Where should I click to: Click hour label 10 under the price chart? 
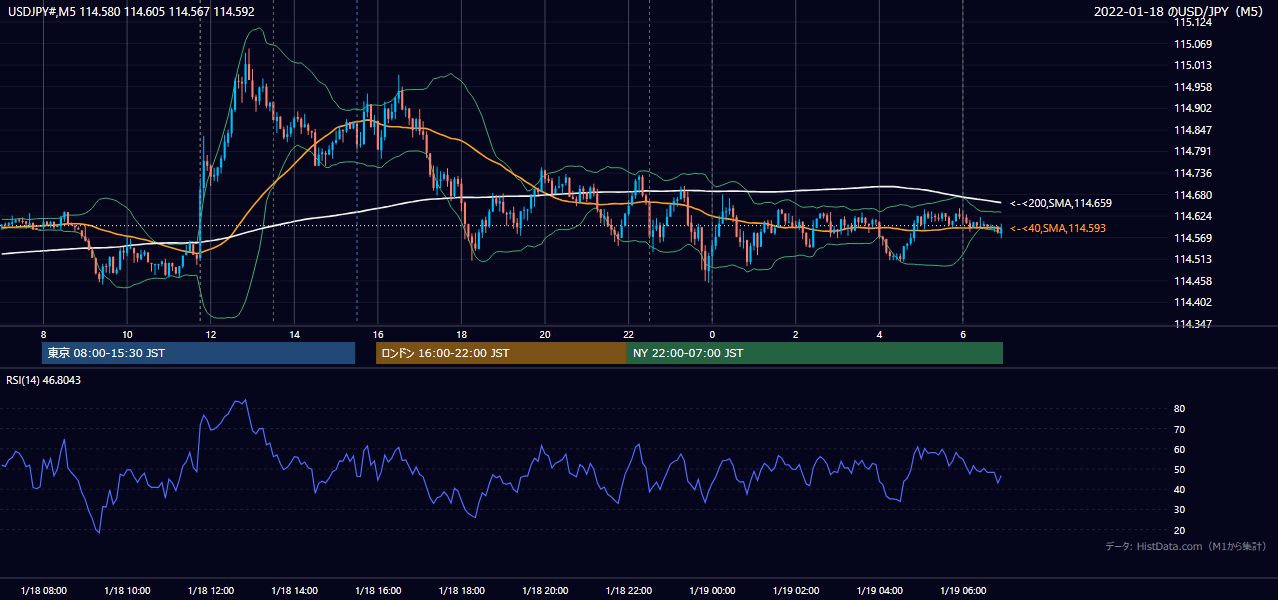pos(127,334)
